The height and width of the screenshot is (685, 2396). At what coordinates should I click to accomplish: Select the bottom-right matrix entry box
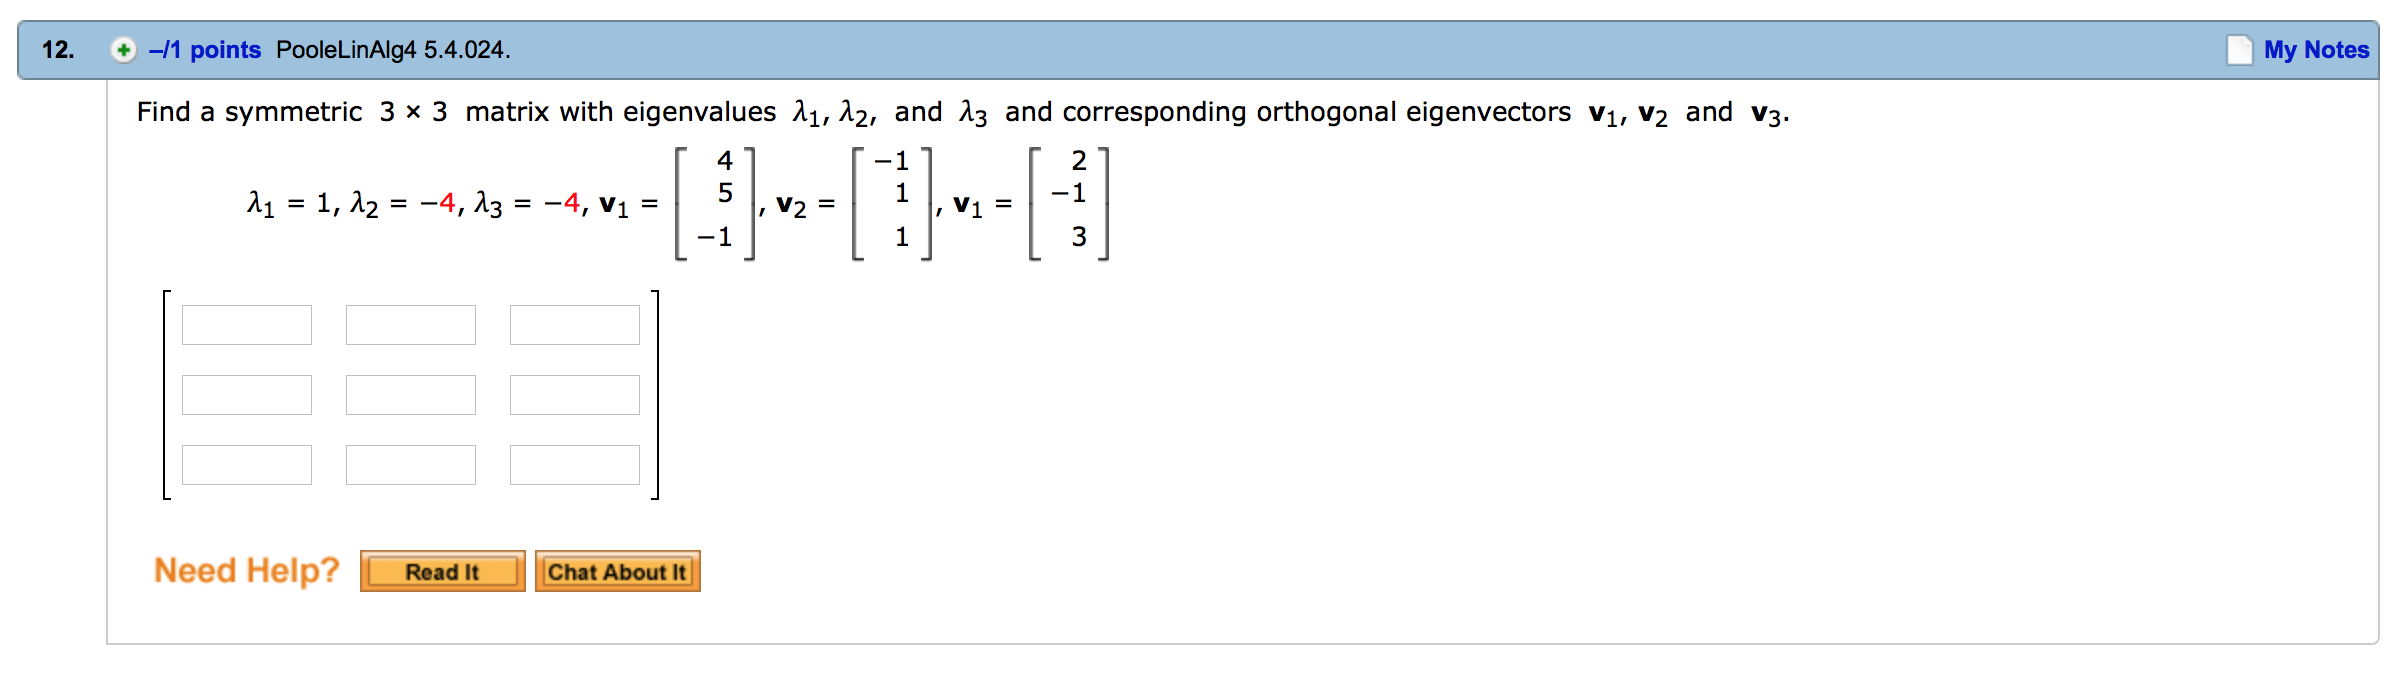[x=575, y=463]
